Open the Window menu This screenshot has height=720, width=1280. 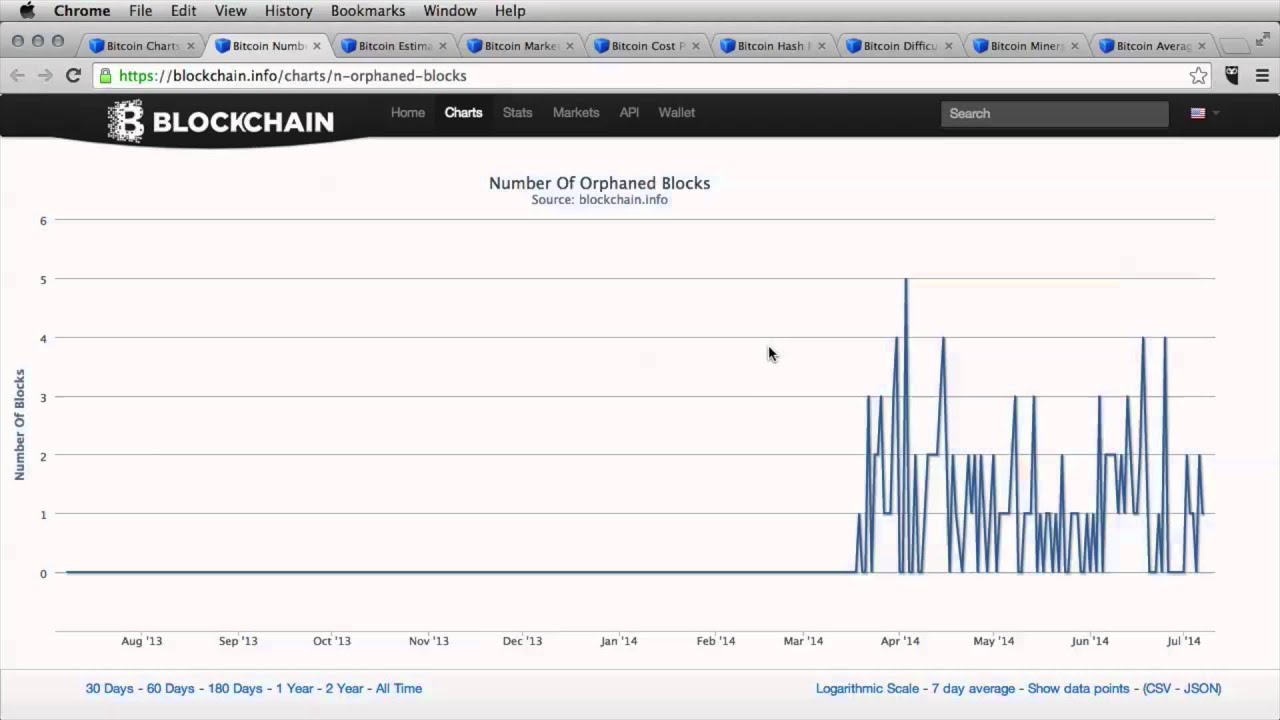450,11
